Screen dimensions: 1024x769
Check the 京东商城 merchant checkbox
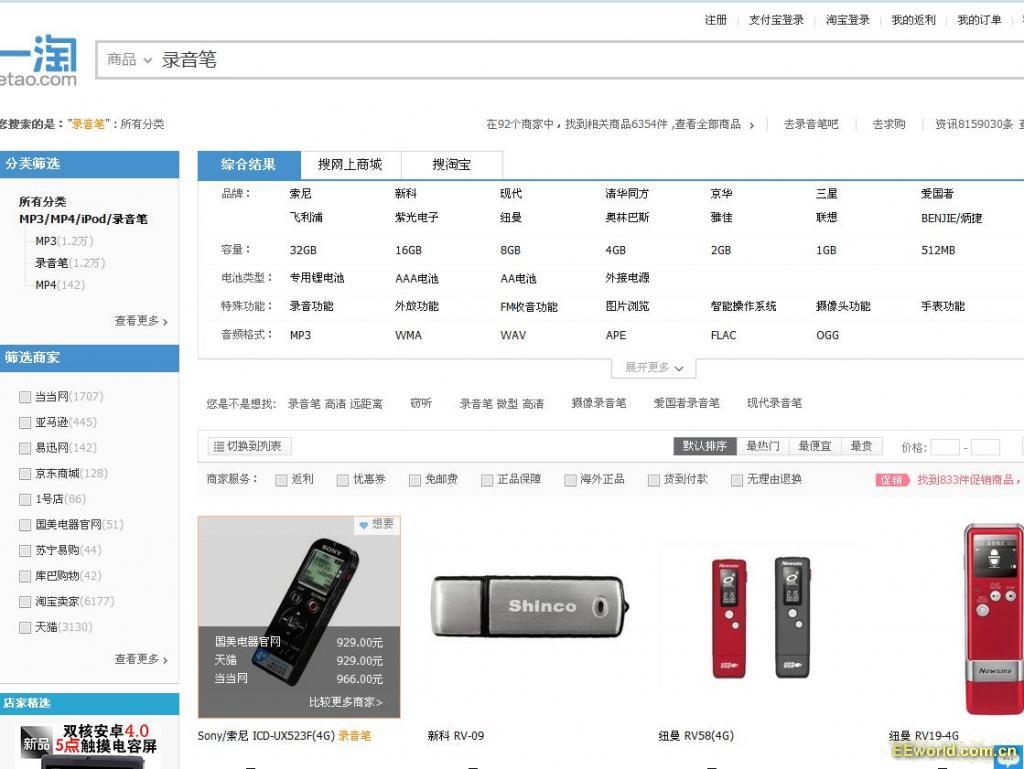click(25, 474)
